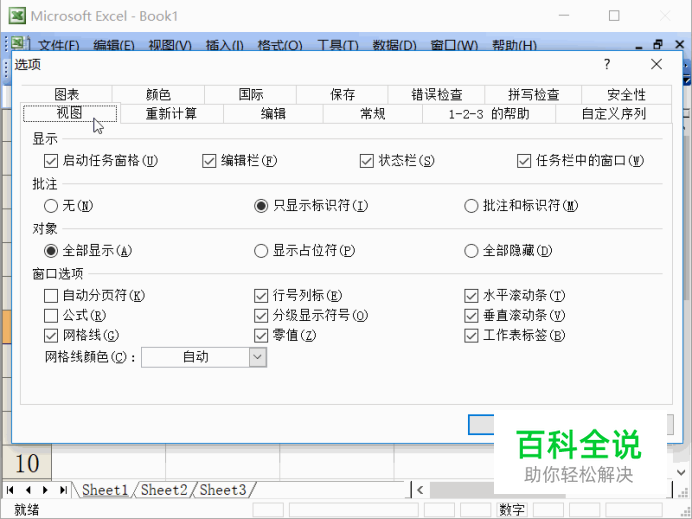
Task: Open 网格线颜色 dropdown arrow
Action: (258, 357)
